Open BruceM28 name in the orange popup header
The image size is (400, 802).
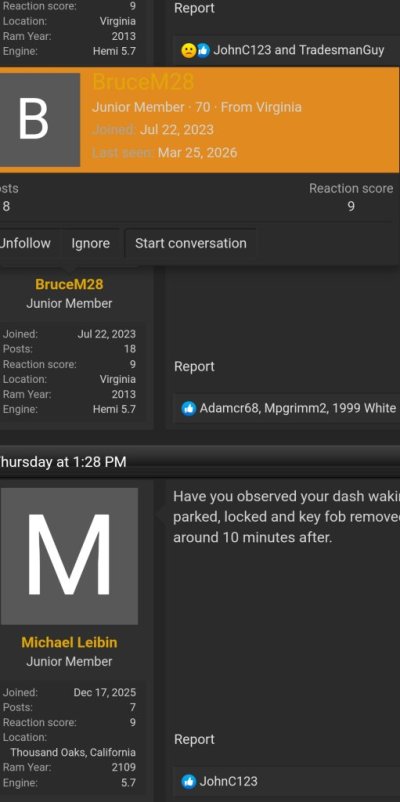(143, 82)
